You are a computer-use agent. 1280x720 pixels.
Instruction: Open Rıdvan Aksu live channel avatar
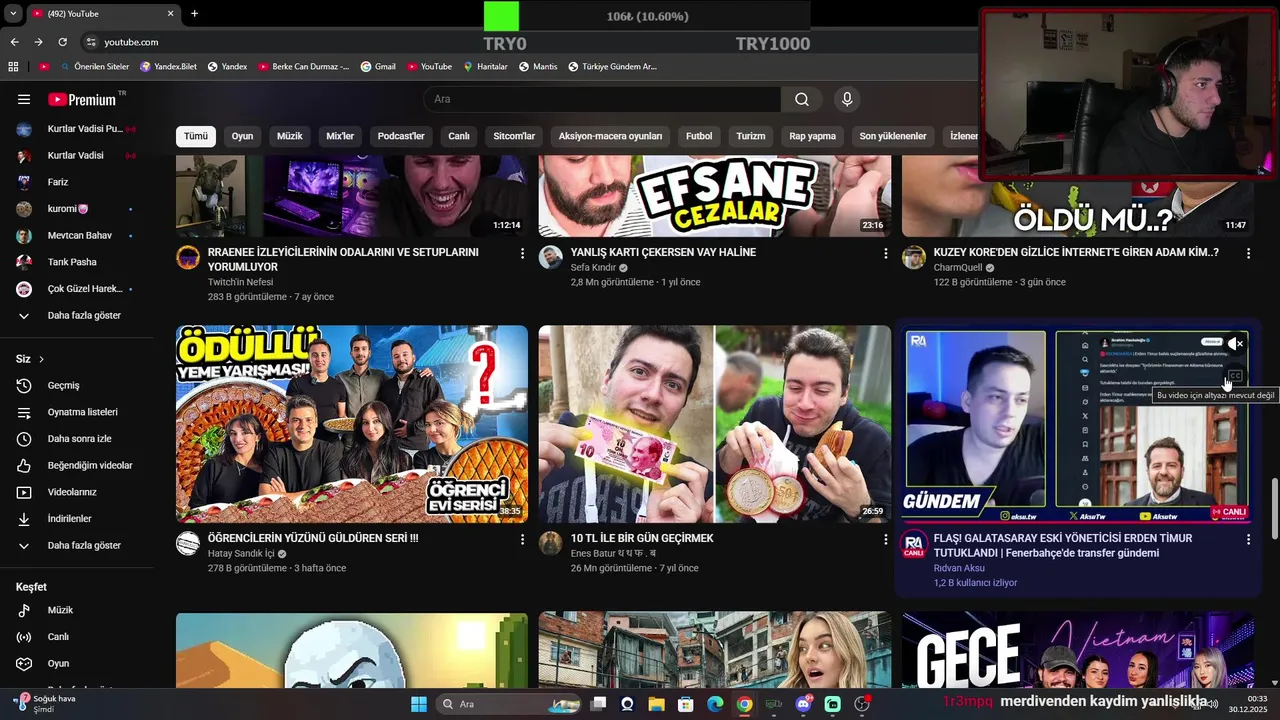[914, 544]
